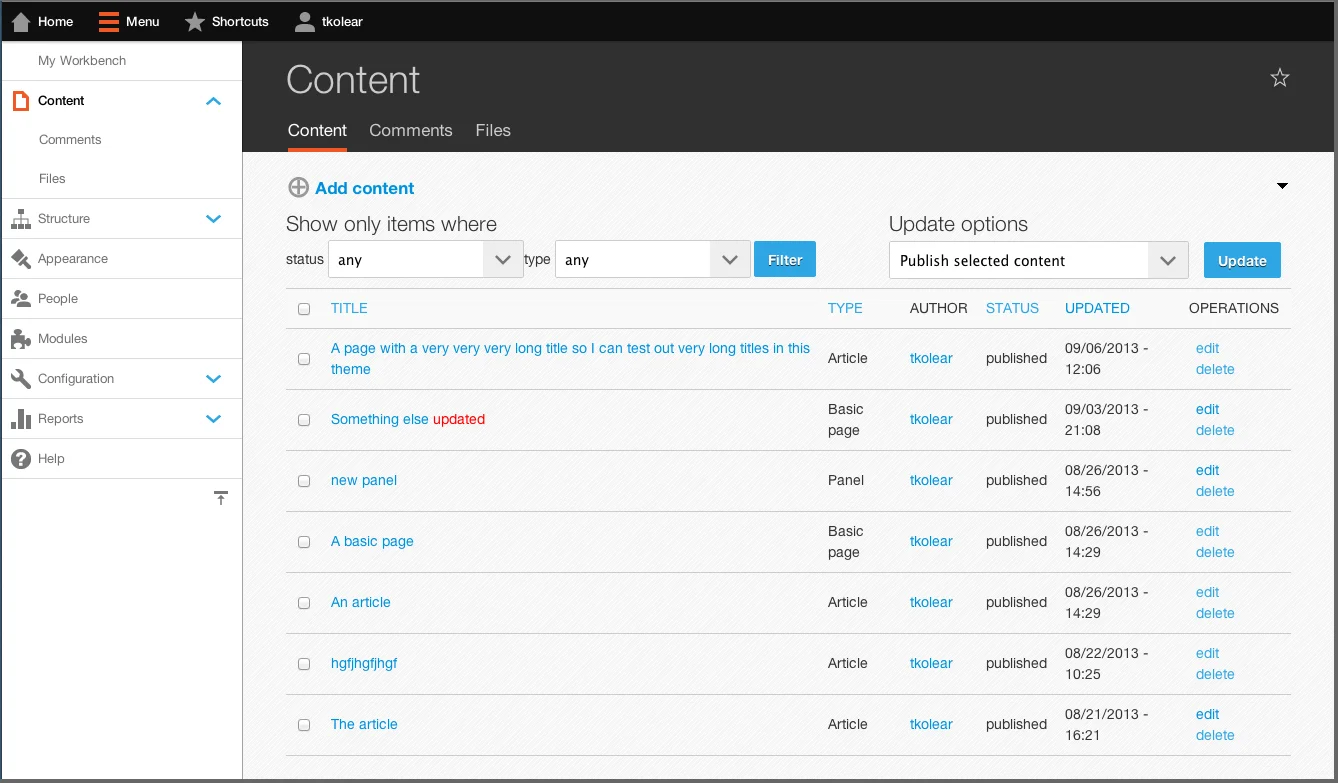Check the select-all checkbox in the table header
1338x783 pixels.
pyautogui.click(x=304, y=309)
